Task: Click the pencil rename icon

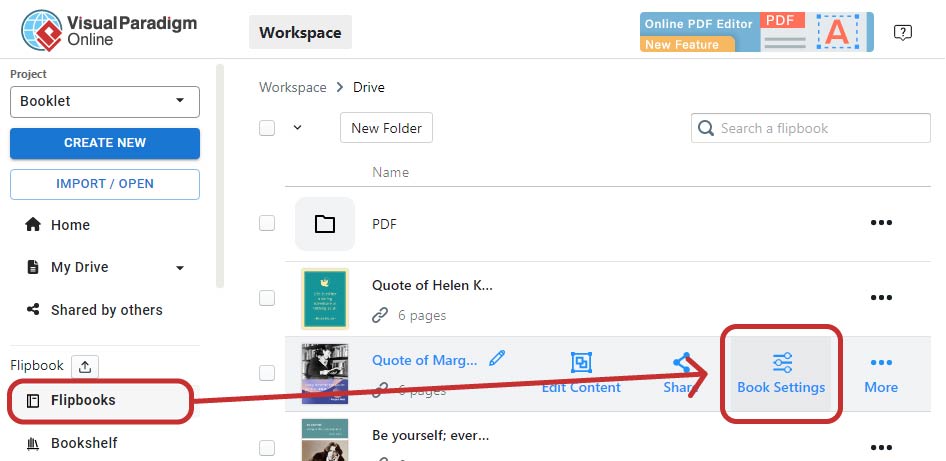Action: tap(497, 358)
